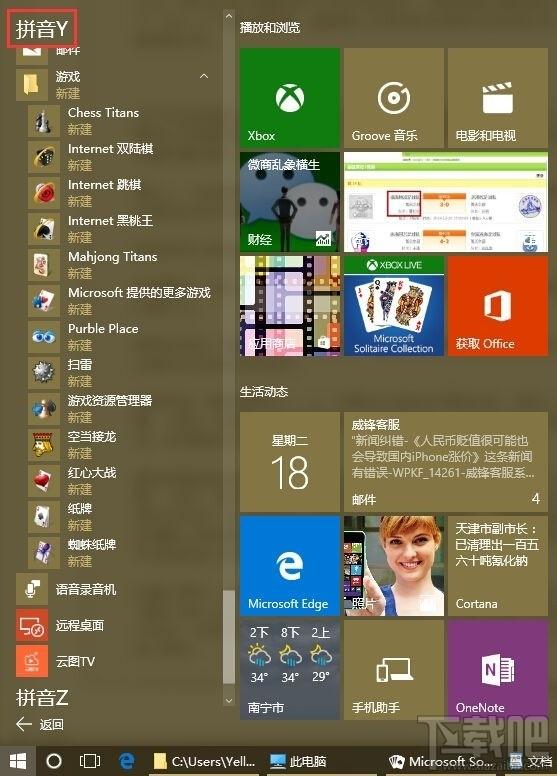Open Microsoft 提供的更多游戏 icon
Screen dimensions: 557x776
click(44, 301)
